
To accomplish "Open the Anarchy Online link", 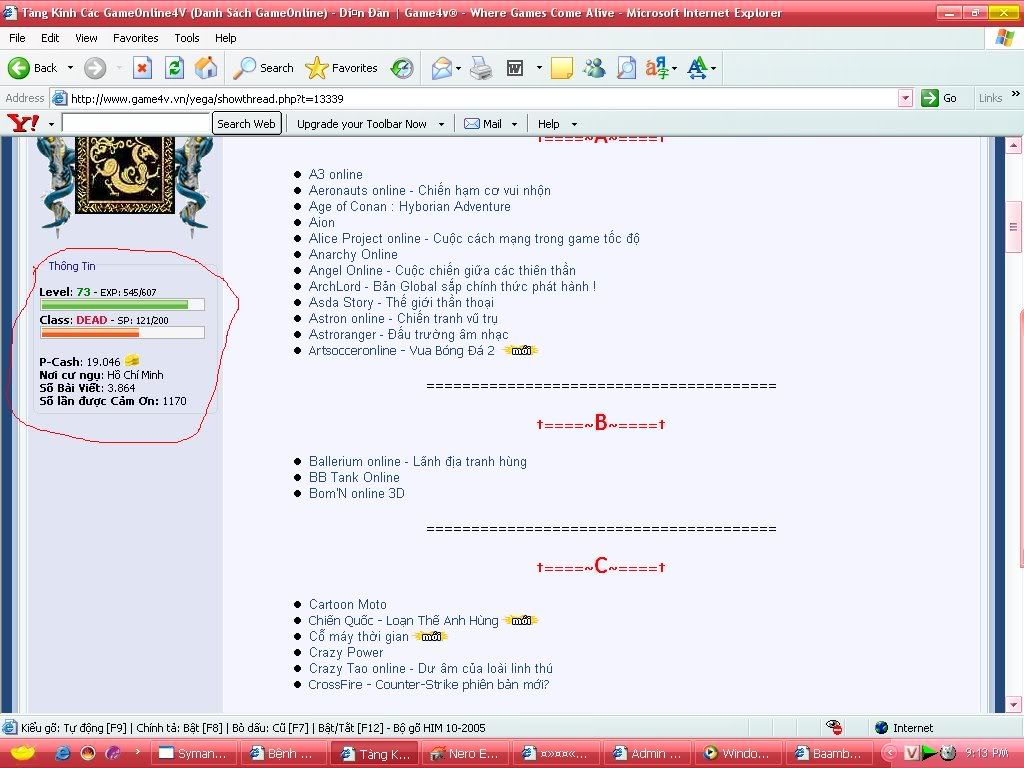I will point(353,254).
